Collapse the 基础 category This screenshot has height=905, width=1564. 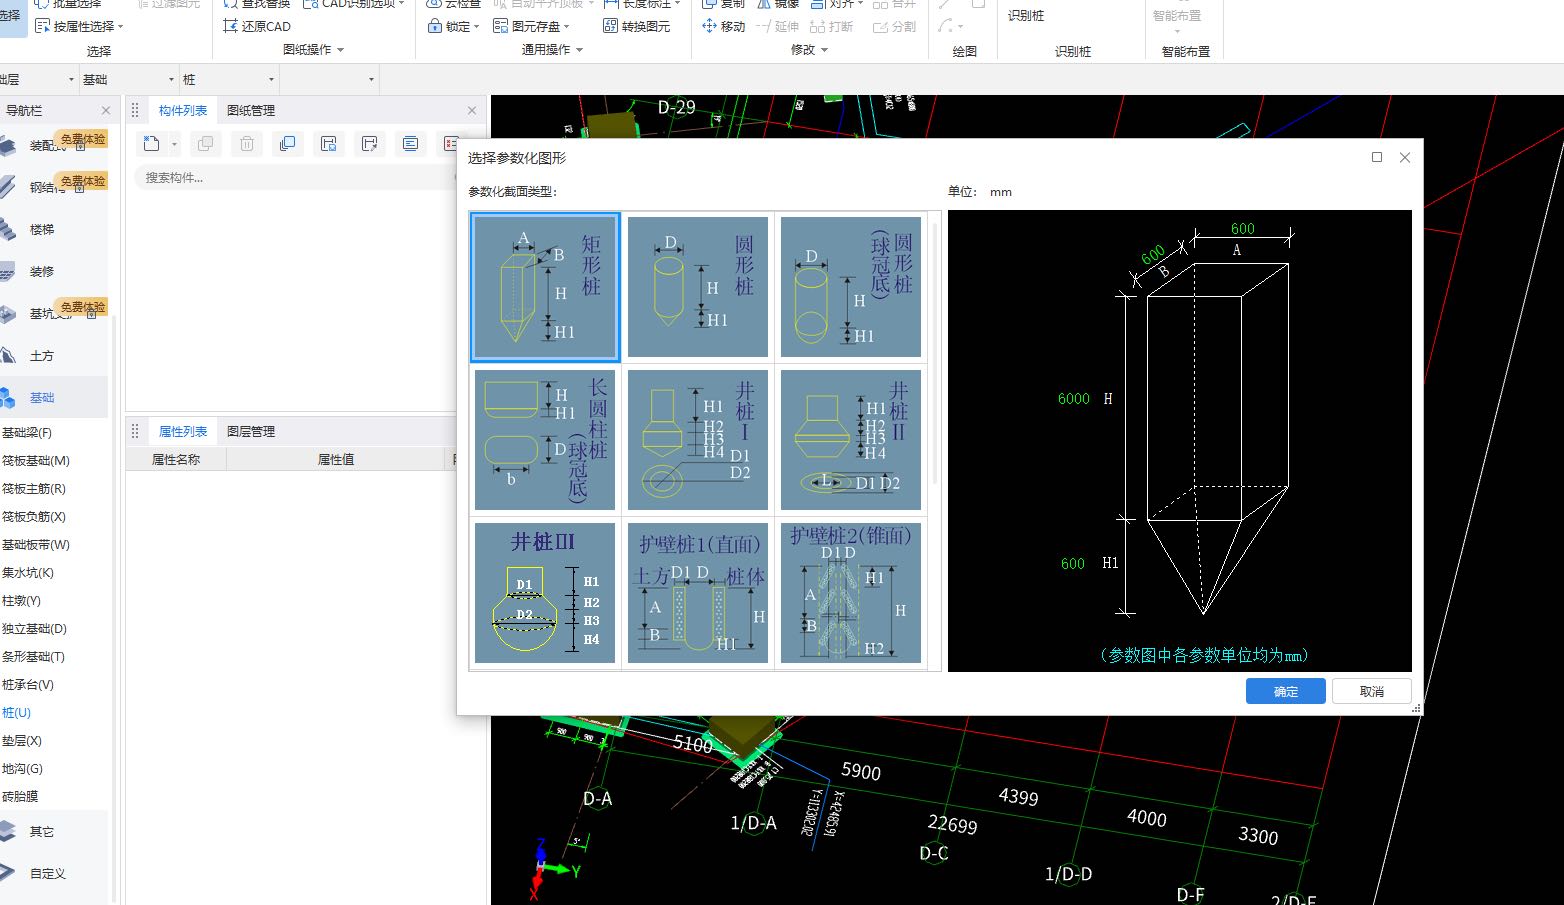(54, 397)
